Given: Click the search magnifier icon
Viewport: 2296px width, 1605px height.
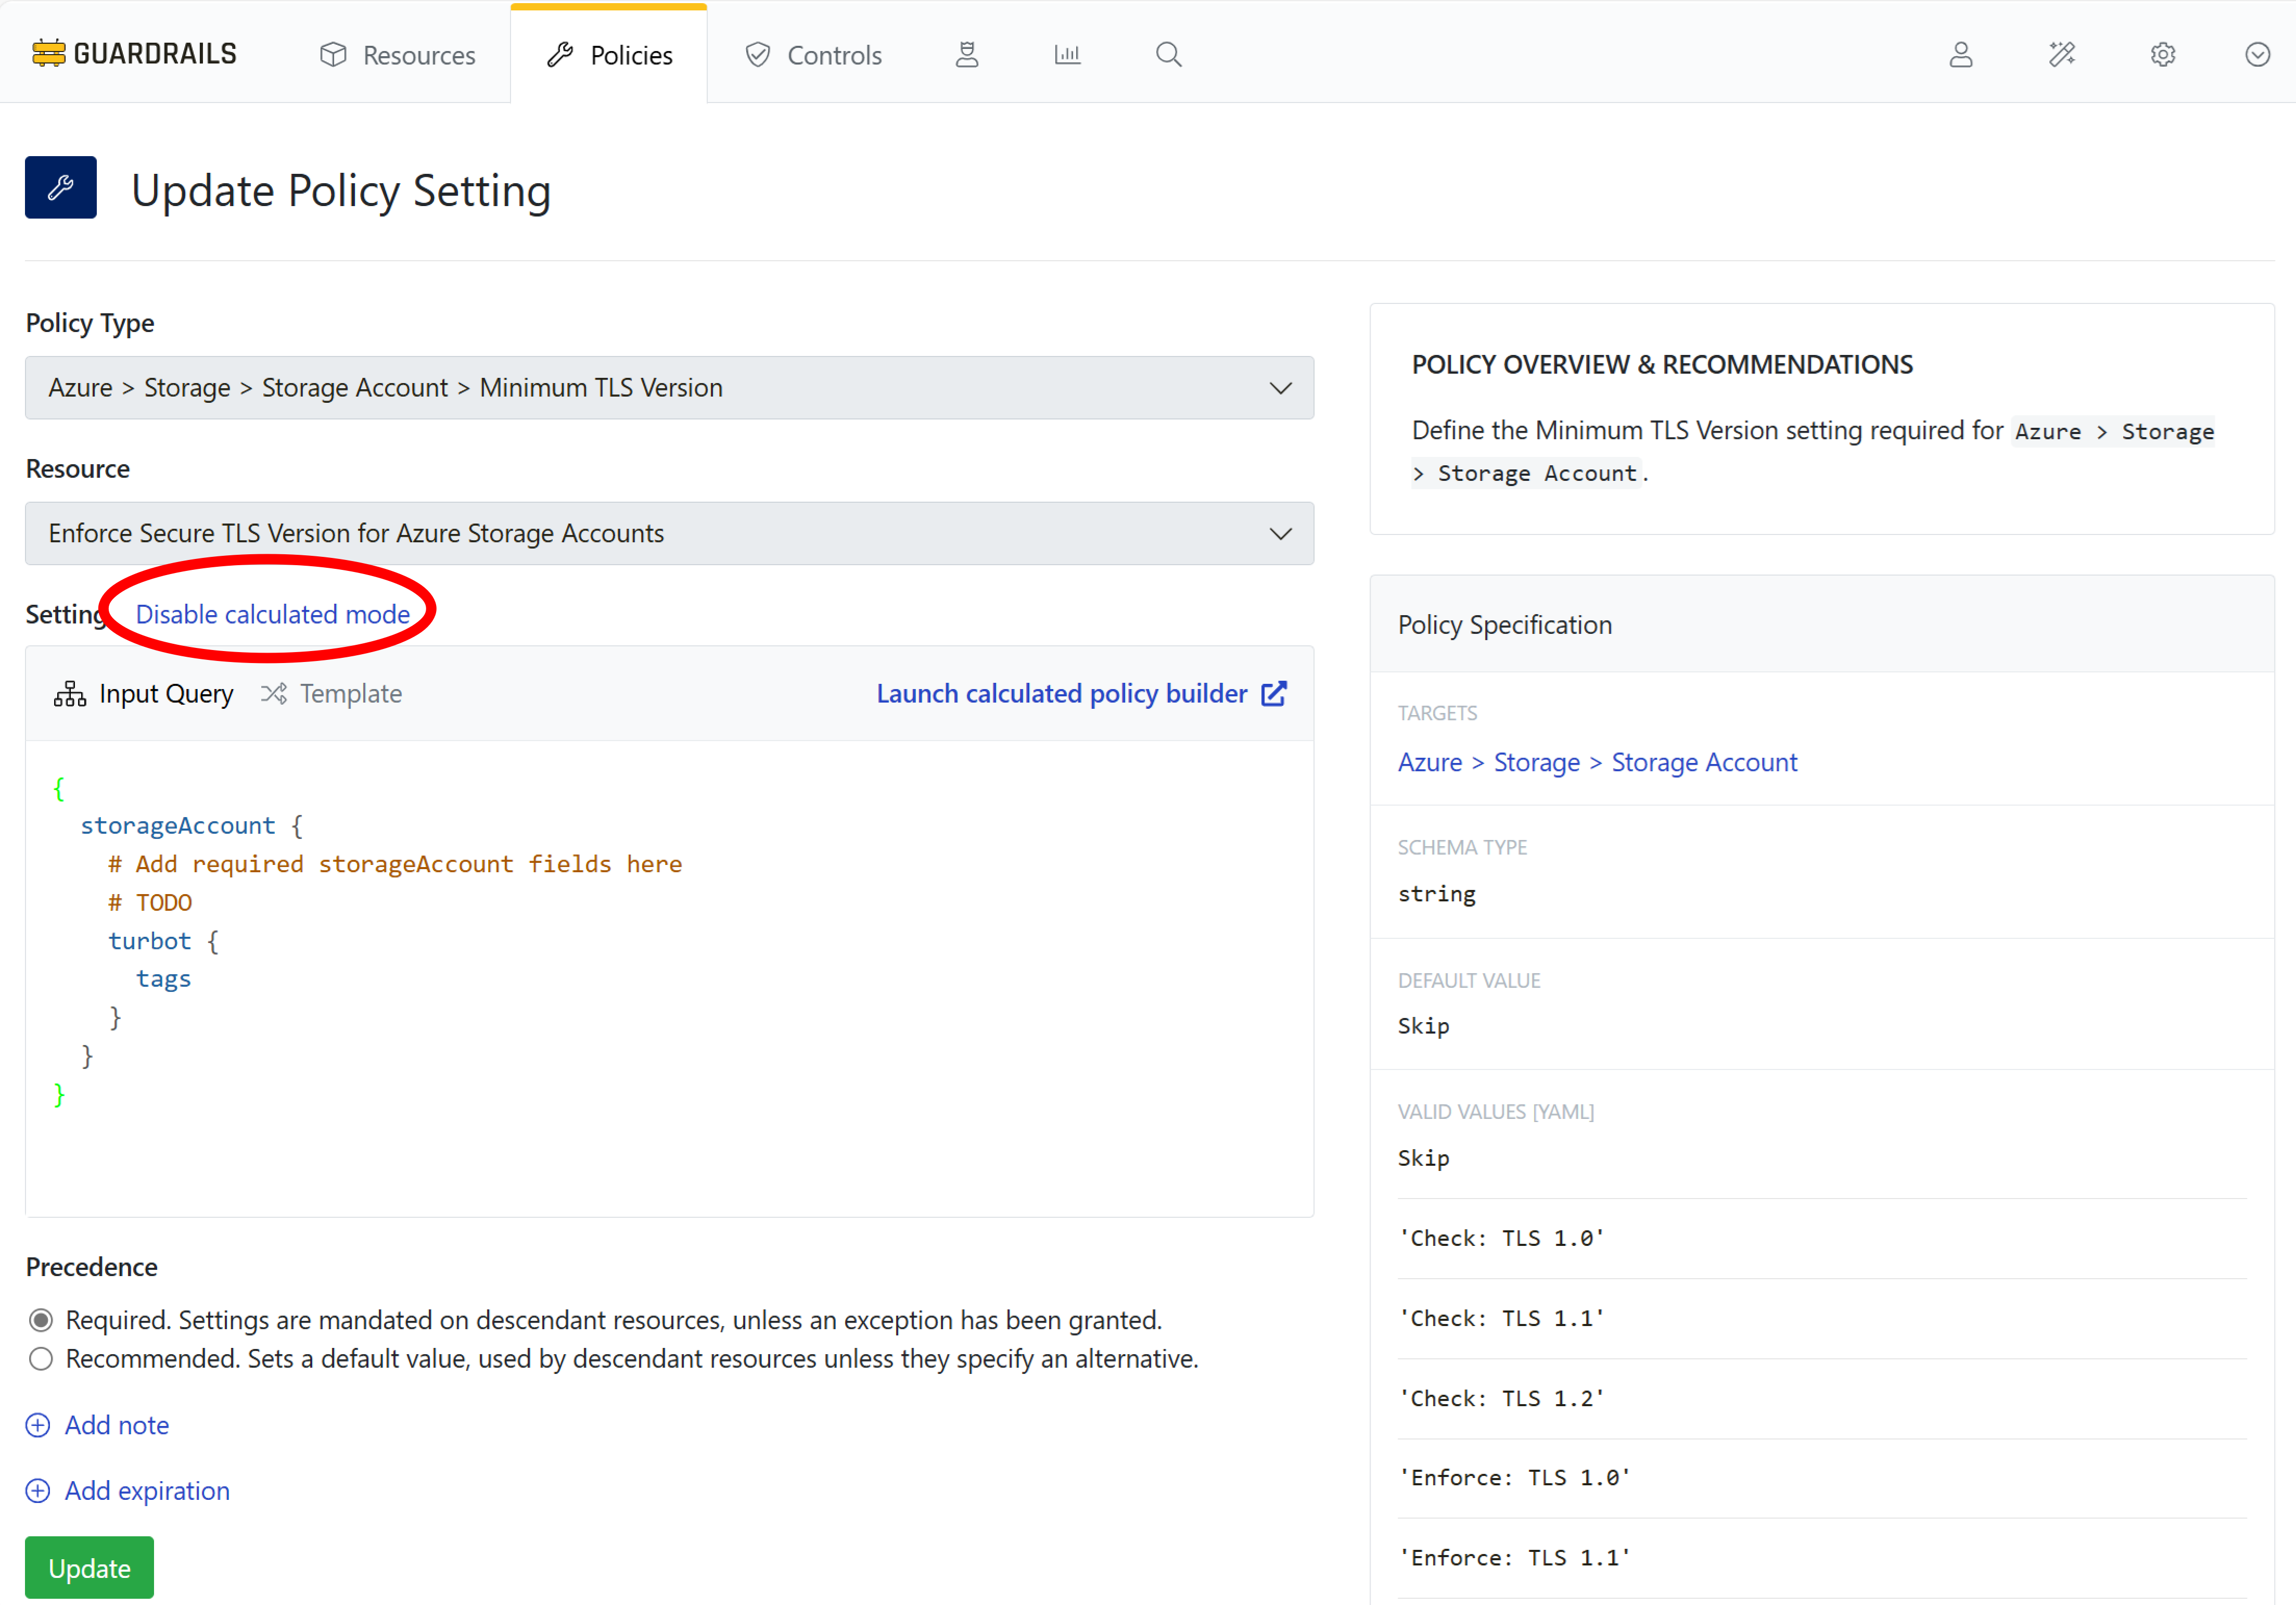Looking at the screenshot, I should pyautogui.click(x=1167, y=54).
